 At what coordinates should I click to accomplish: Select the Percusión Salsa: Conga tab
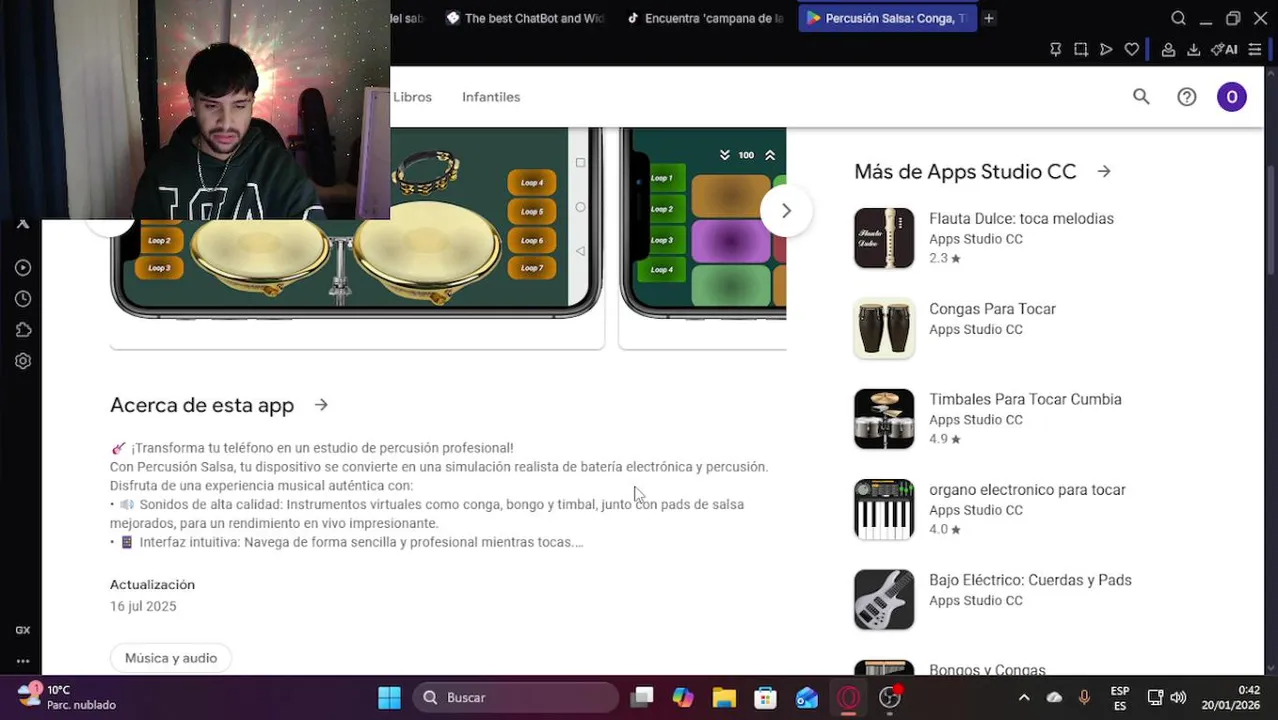886,18
